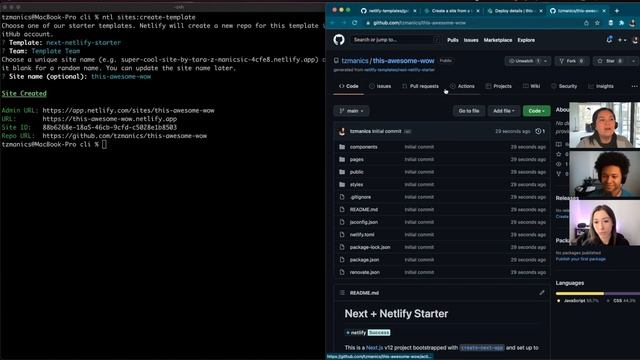Open package-lock.json file
Viewport: 640px width, 360px height.
[370, 247]
